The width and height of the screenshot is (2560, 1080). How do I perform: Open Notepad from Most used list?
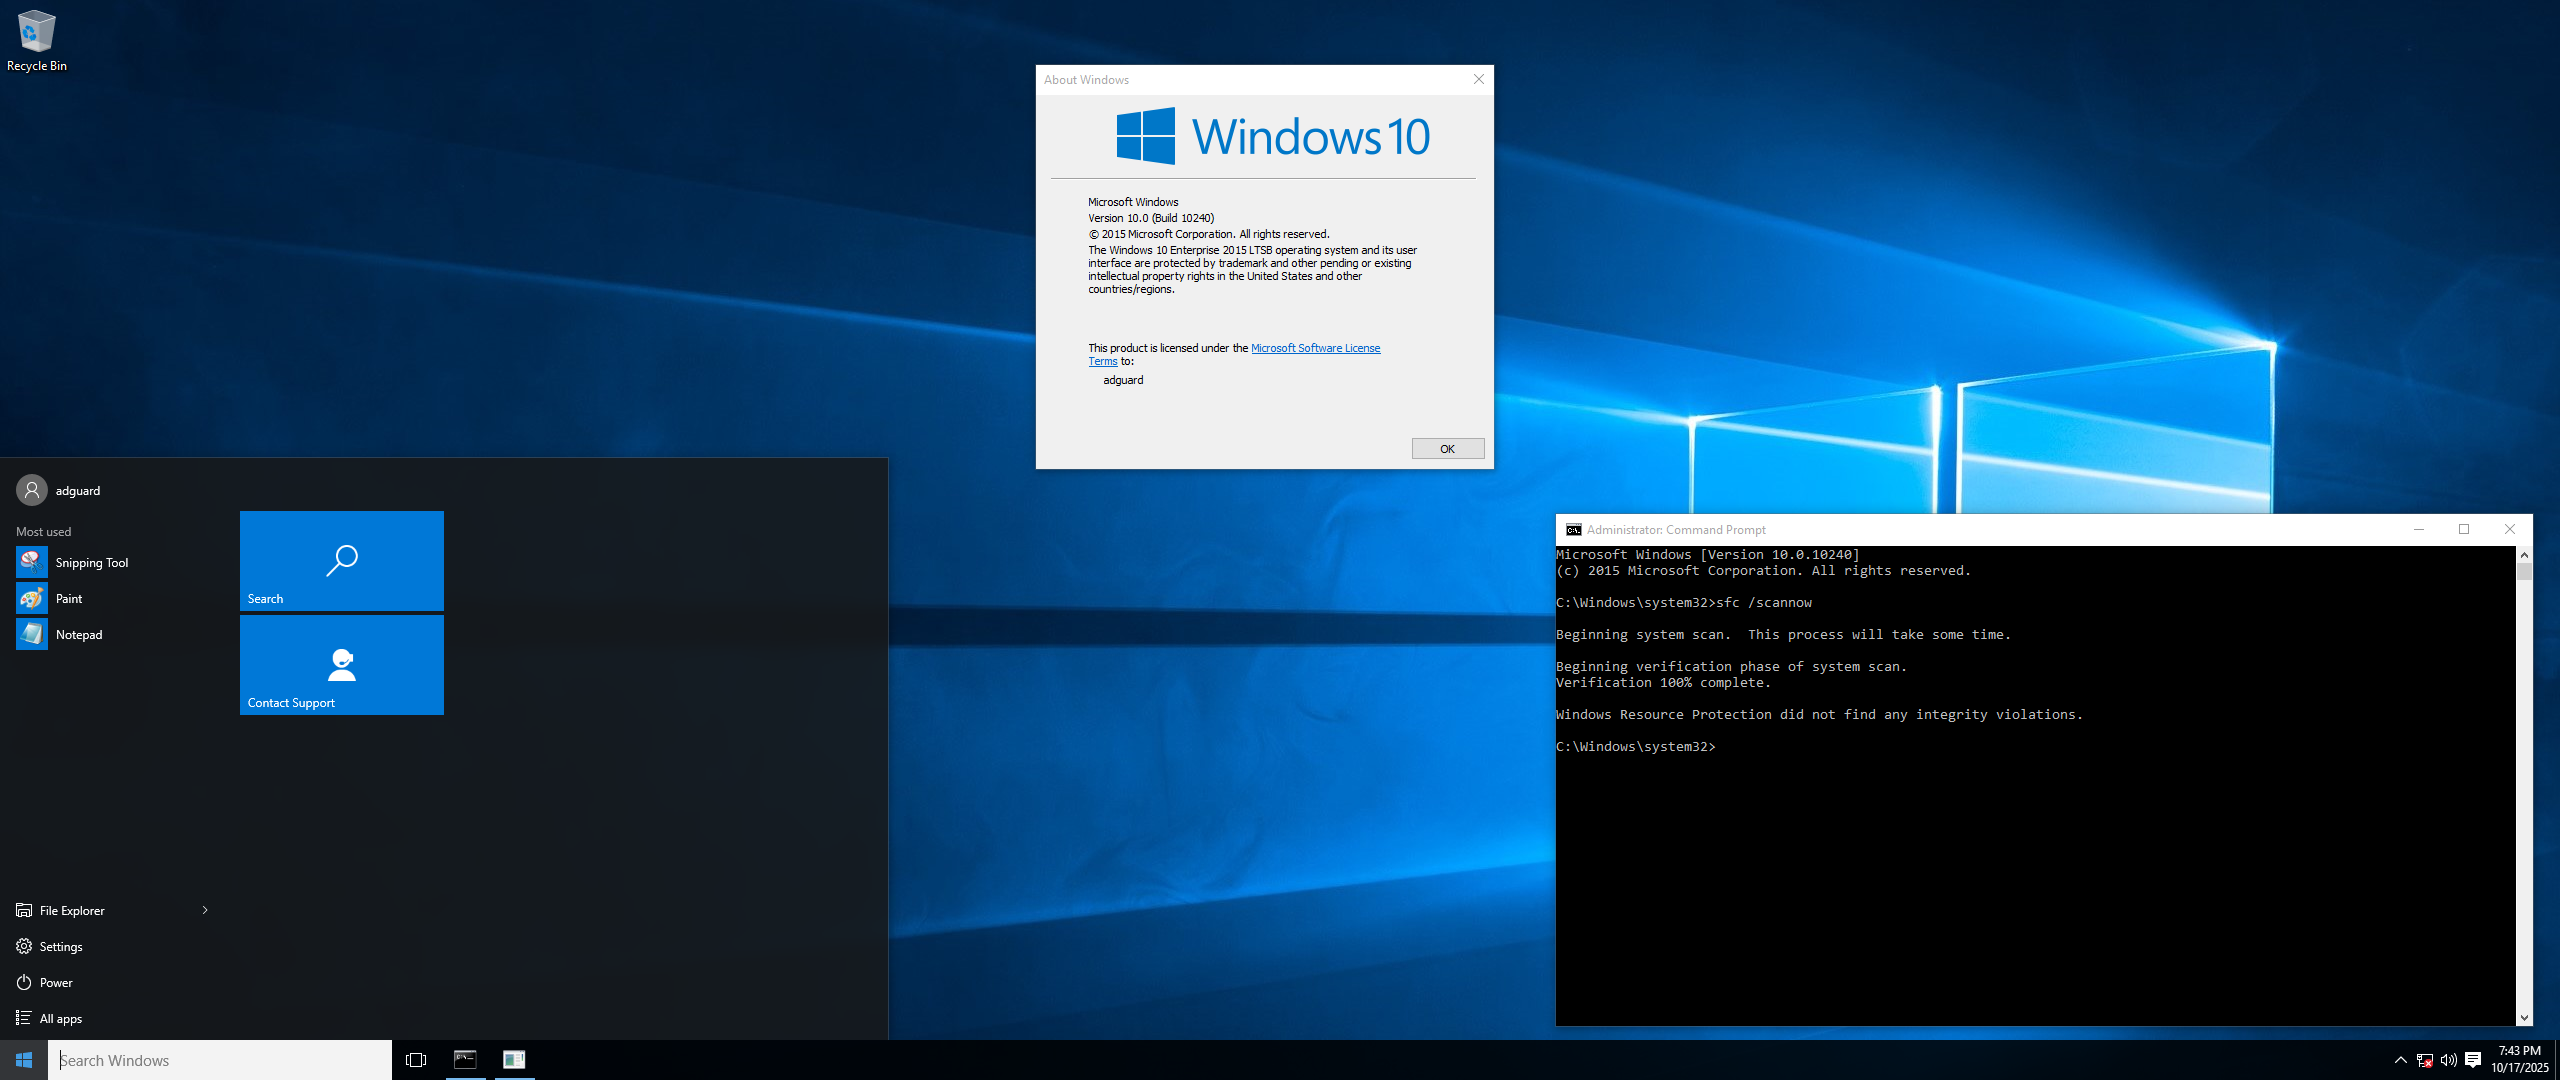click(x=78, y=635)
